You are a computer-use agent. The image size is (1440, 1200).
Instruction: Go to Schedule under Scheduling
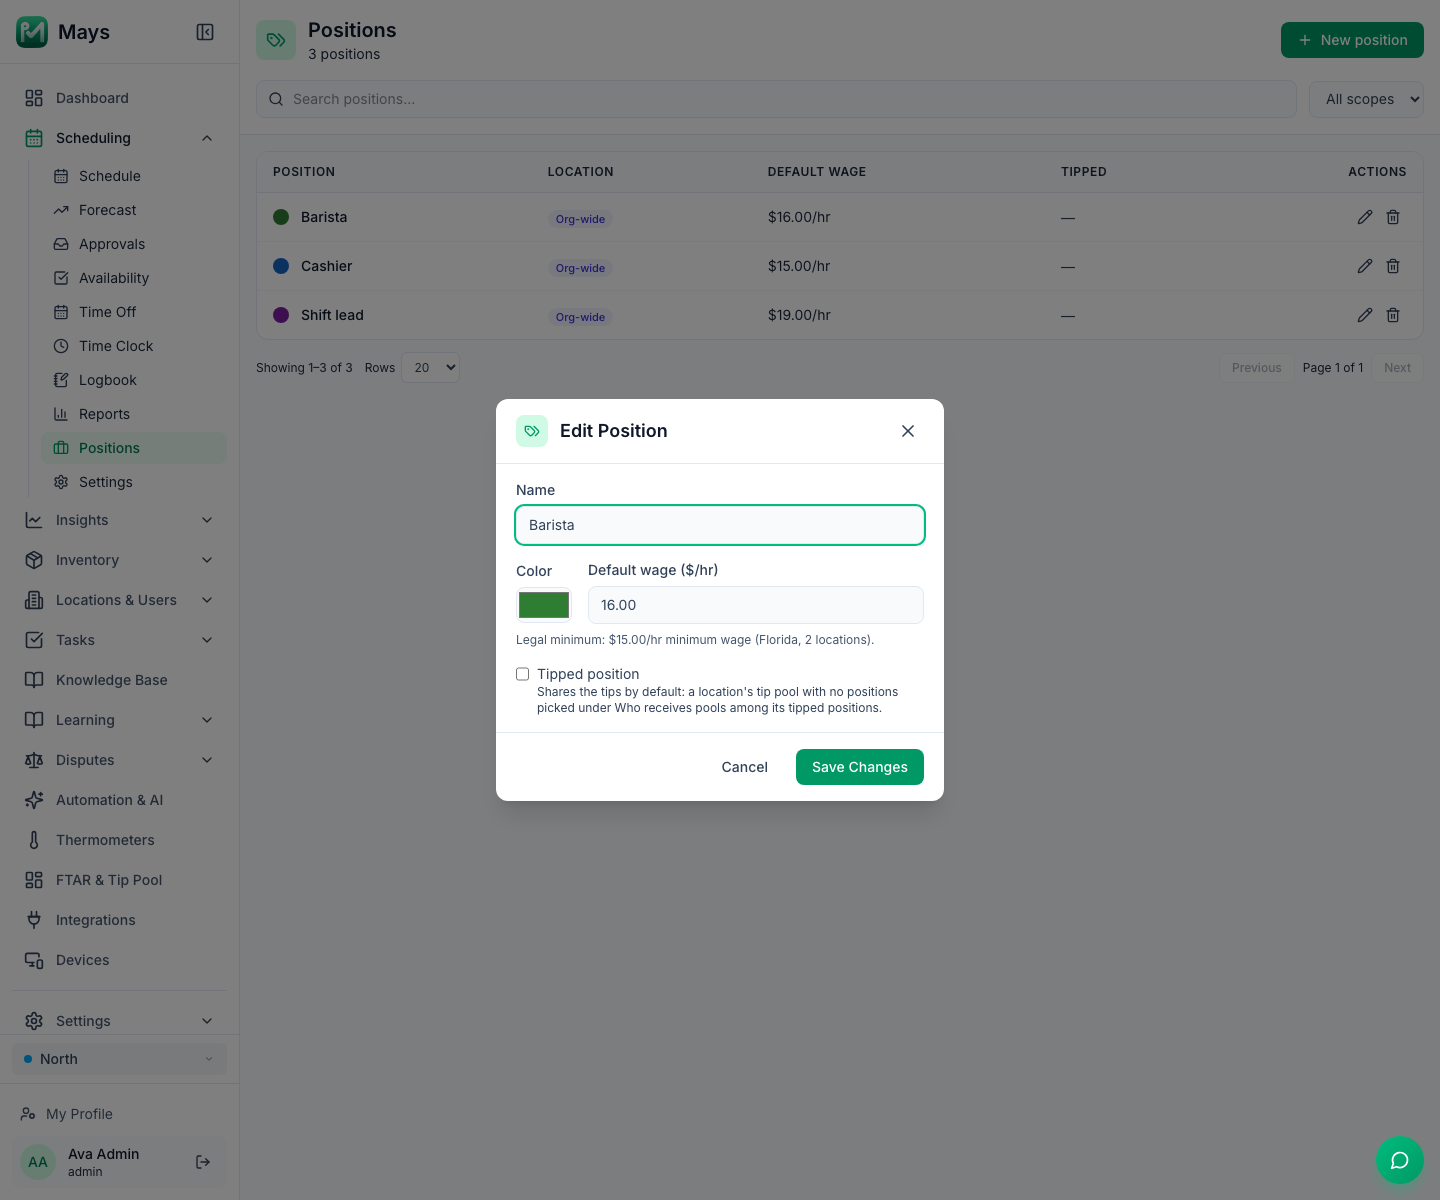[134, 176]
